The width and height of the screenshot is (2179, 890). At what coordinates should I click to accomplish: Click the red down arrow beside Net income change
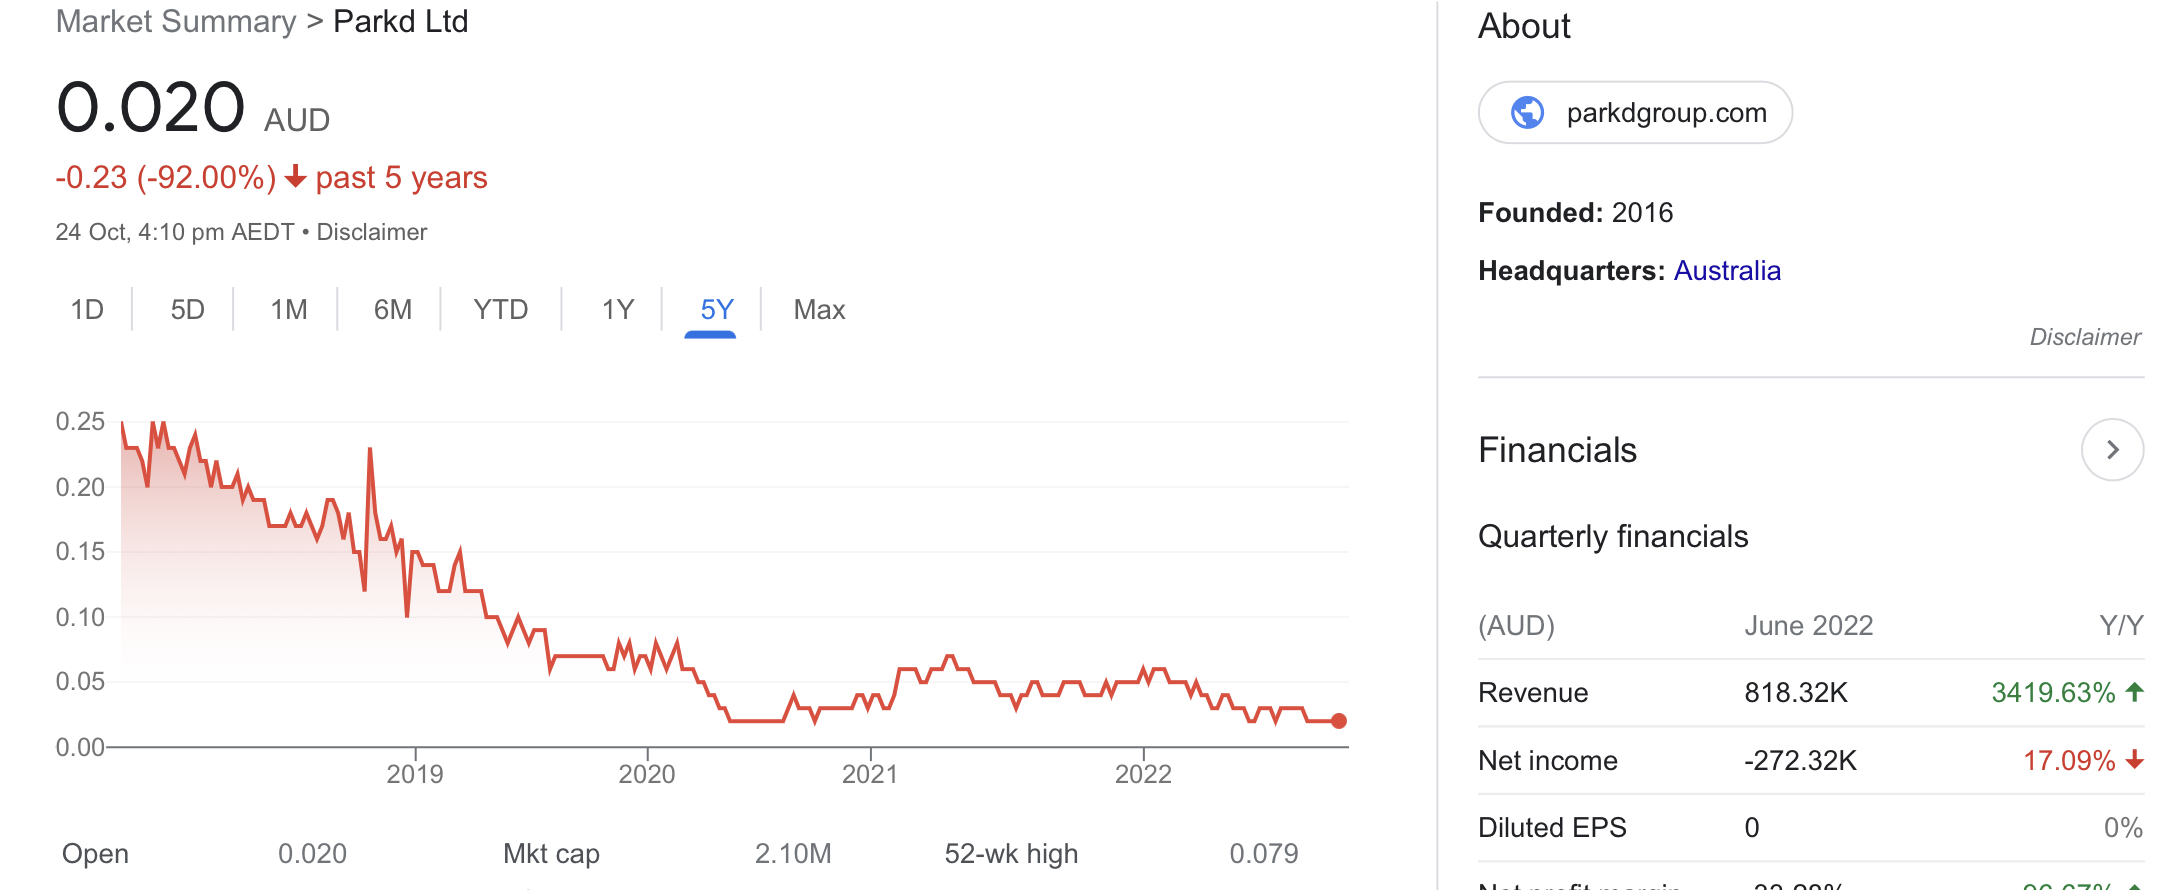click(2134, 760)
